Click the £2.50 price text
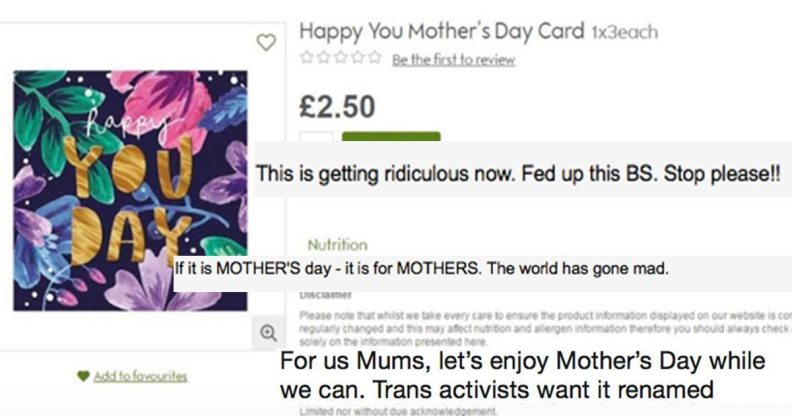This screenshot has width=792, height=416. click(338, 104)
